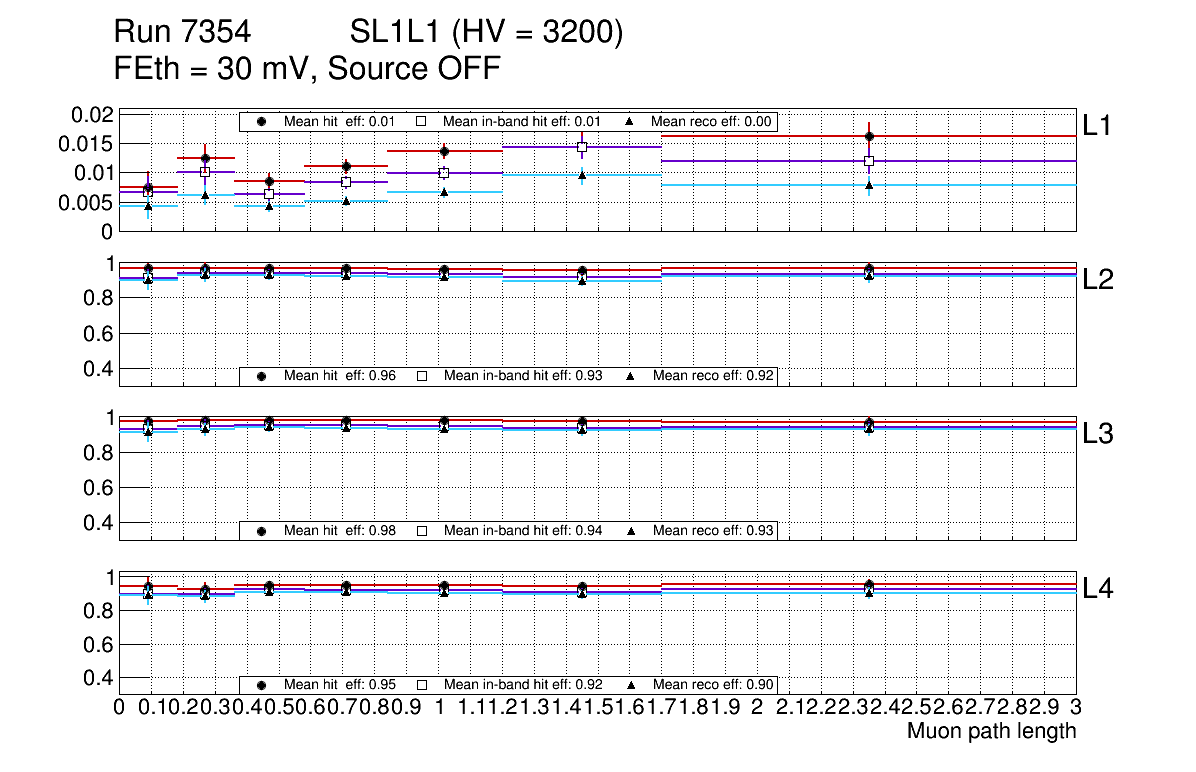The image size is (1196, 772).
Task: Select 'Mean in-band hit eff: 0.92' legend entry
Action: coord(522,685)
